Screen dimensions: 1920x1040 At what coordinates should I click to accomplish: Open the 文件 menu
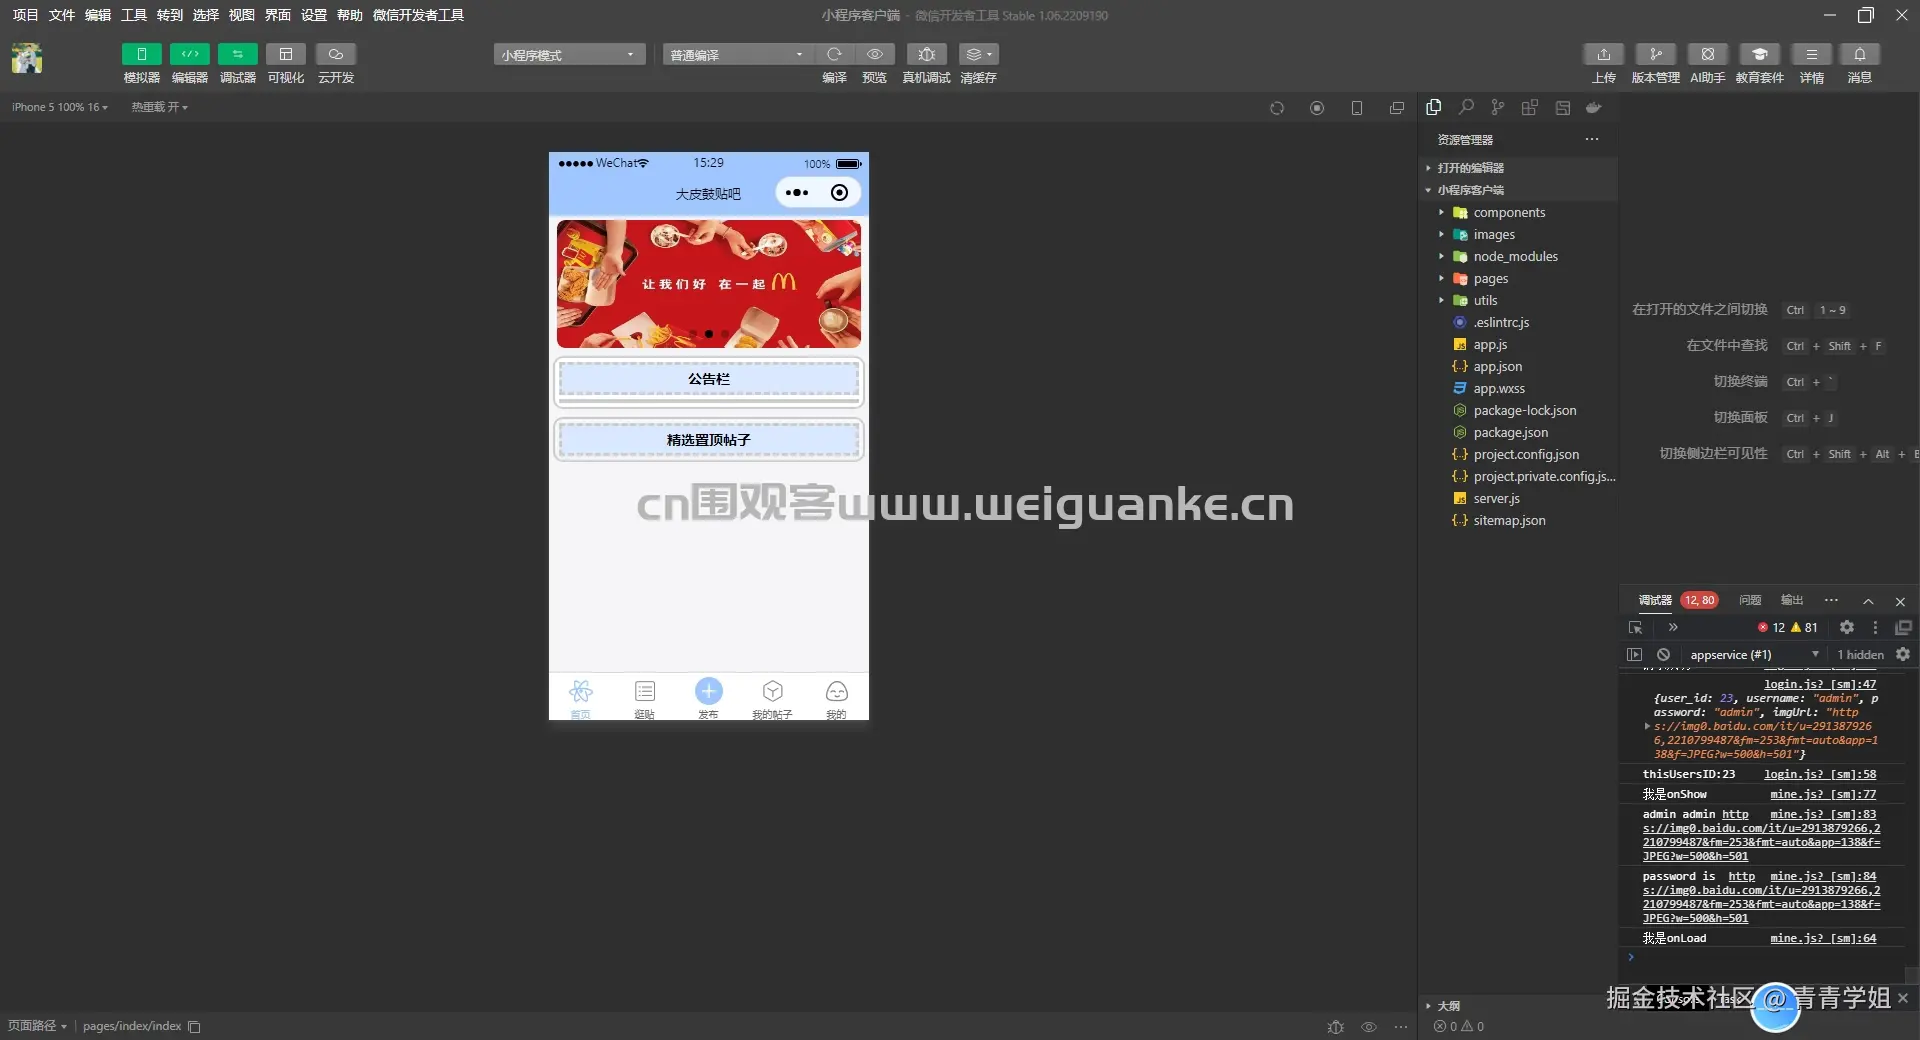[x=61, y=15]
